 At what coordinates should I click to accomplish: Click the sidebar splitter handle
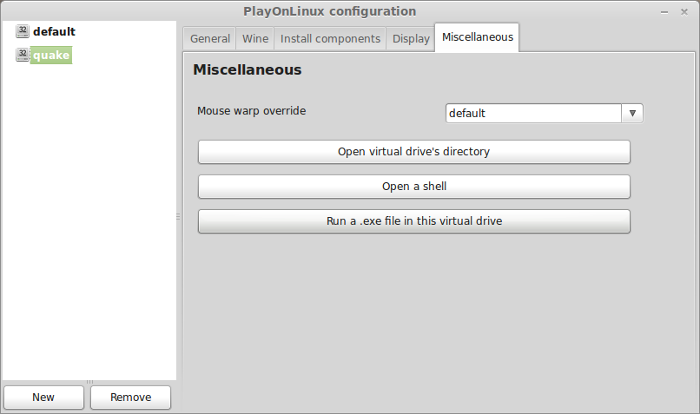pyautogui.click(x=178, y=217)
